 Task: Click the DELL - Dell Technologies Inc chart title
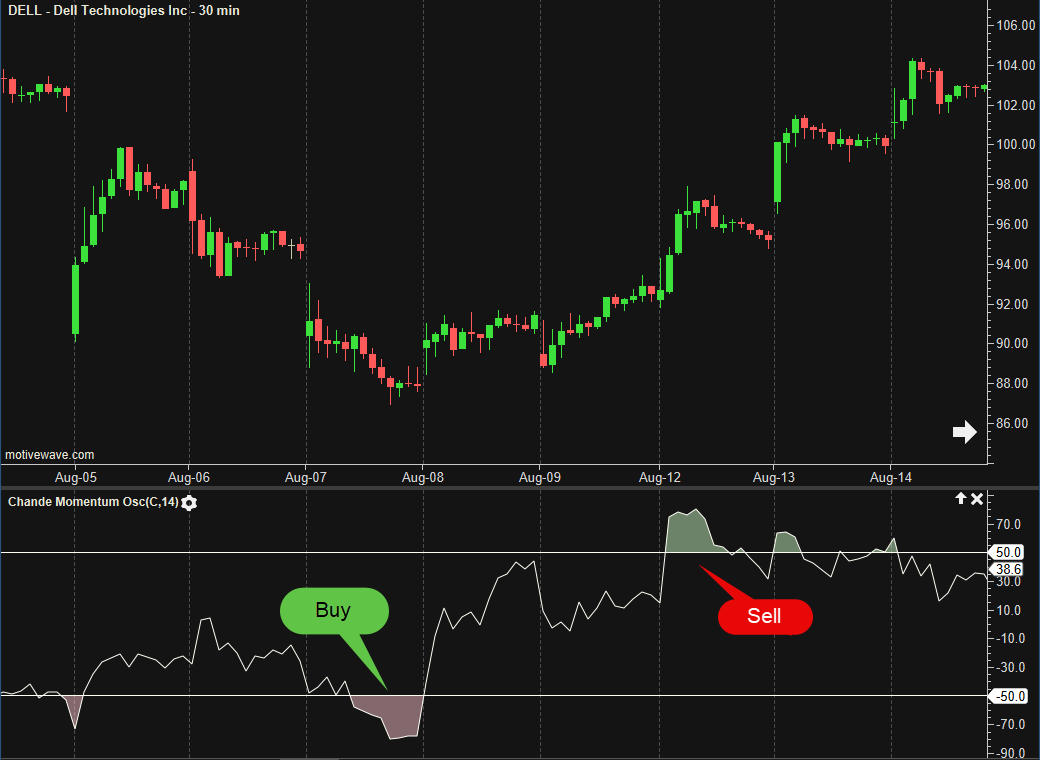point(124,10)
